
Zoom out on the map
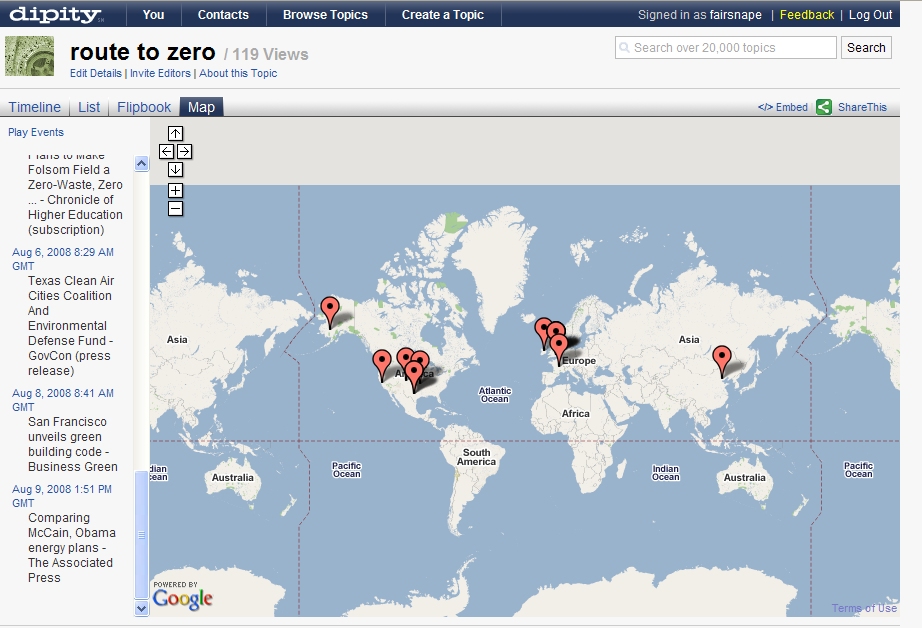(x=175, y=208)
